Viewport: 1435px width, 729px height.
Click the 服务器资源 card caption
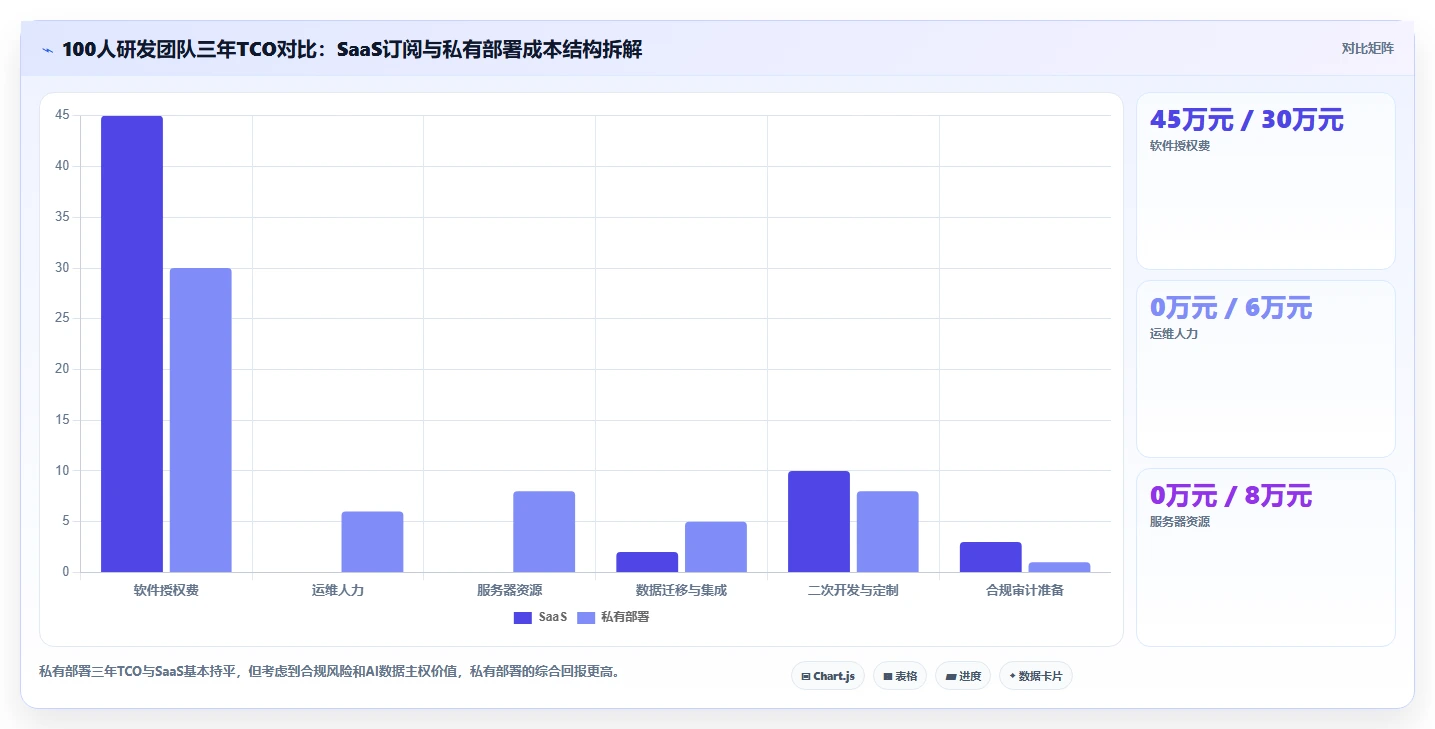point(1180,522)
